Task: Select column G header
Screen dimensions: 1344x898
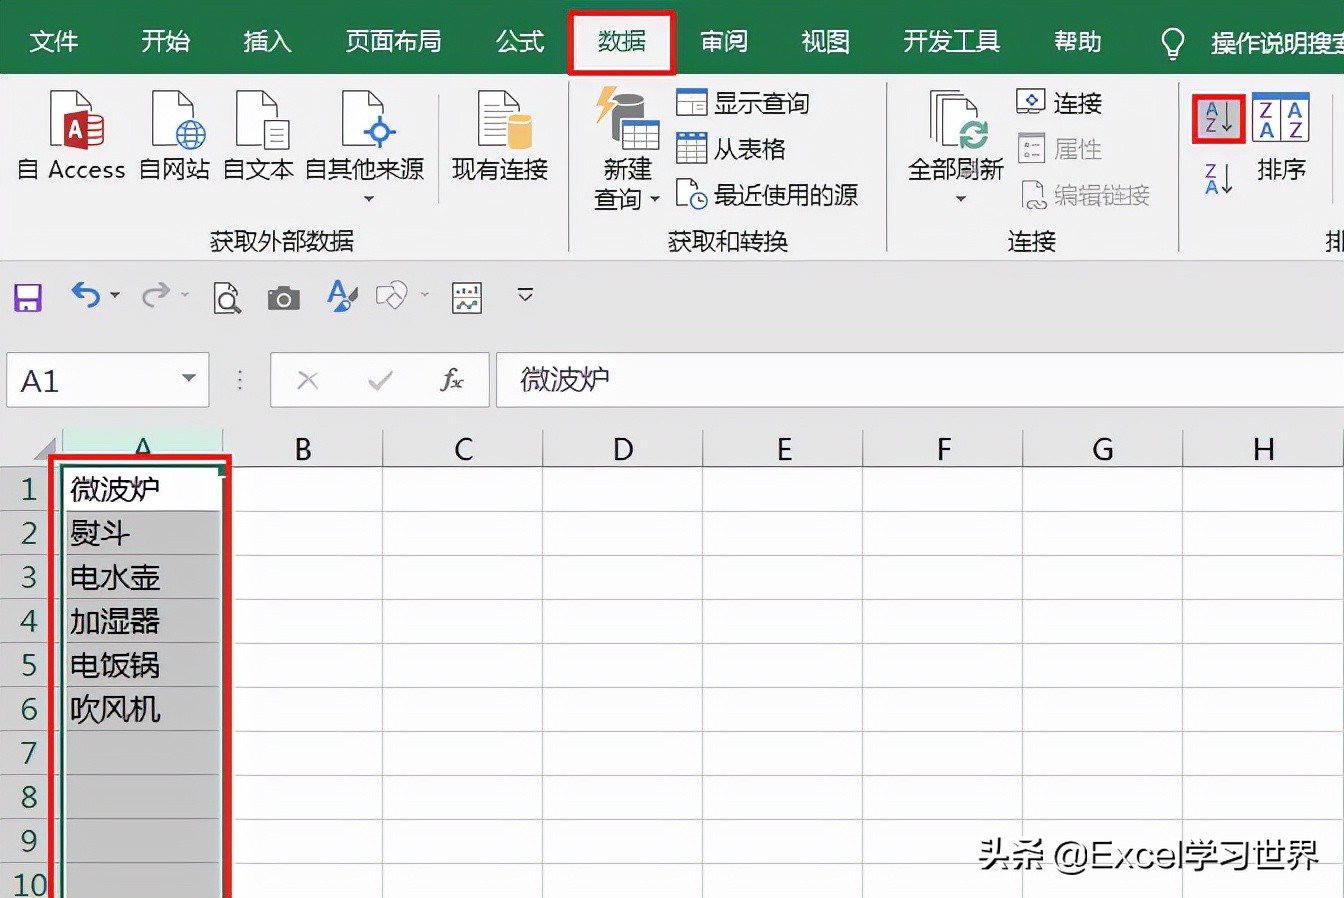Action: click(x=1103, y=449)
